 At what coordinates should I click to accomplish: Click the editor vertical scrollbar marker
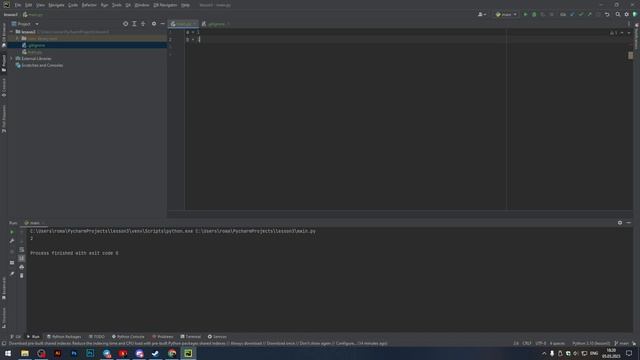click(630, 55)
